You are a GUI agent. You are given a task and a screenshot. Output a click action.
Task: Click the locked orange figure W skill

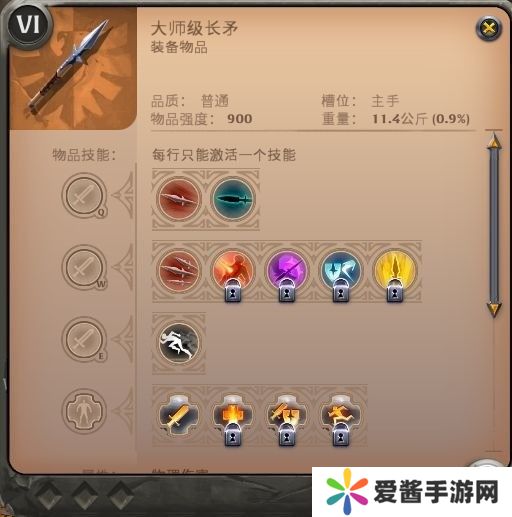coord(233,271)
